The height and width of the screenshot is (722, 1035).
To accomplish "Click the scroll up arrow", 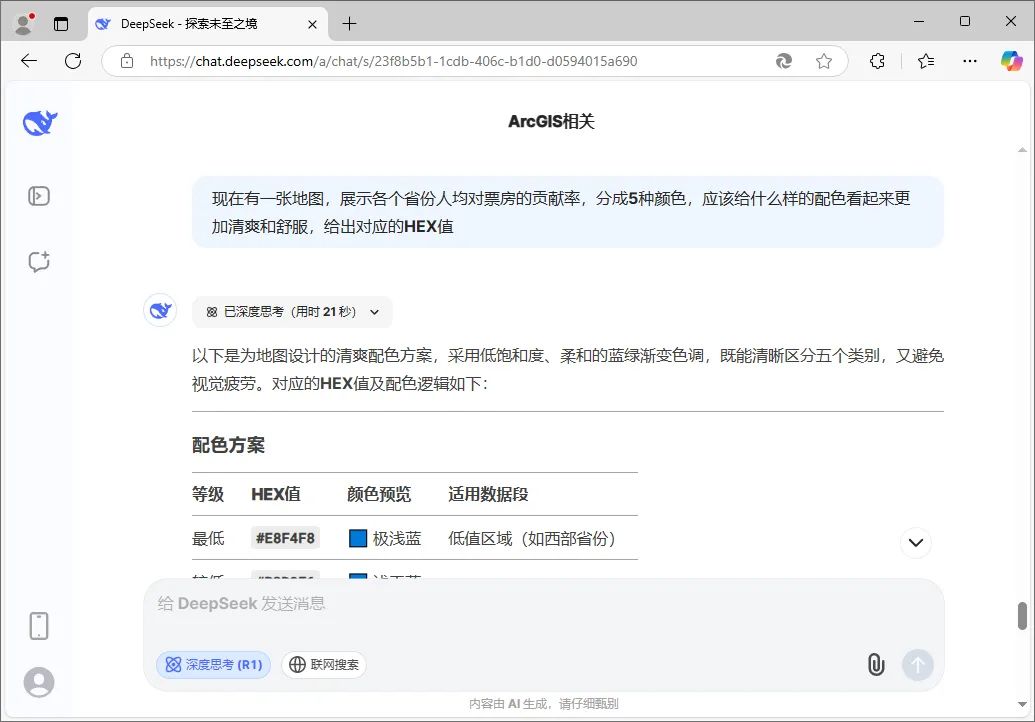I will 1022,150.
